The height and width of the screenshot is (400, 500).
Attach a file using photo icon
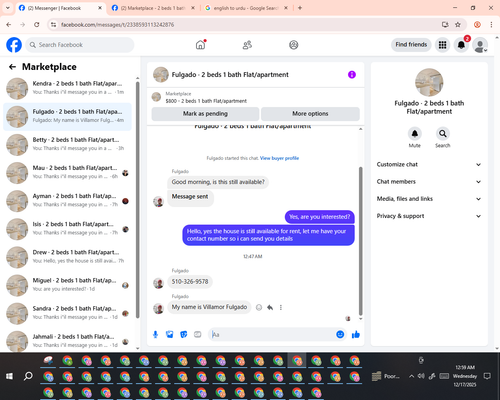click(x=170, y=334)
